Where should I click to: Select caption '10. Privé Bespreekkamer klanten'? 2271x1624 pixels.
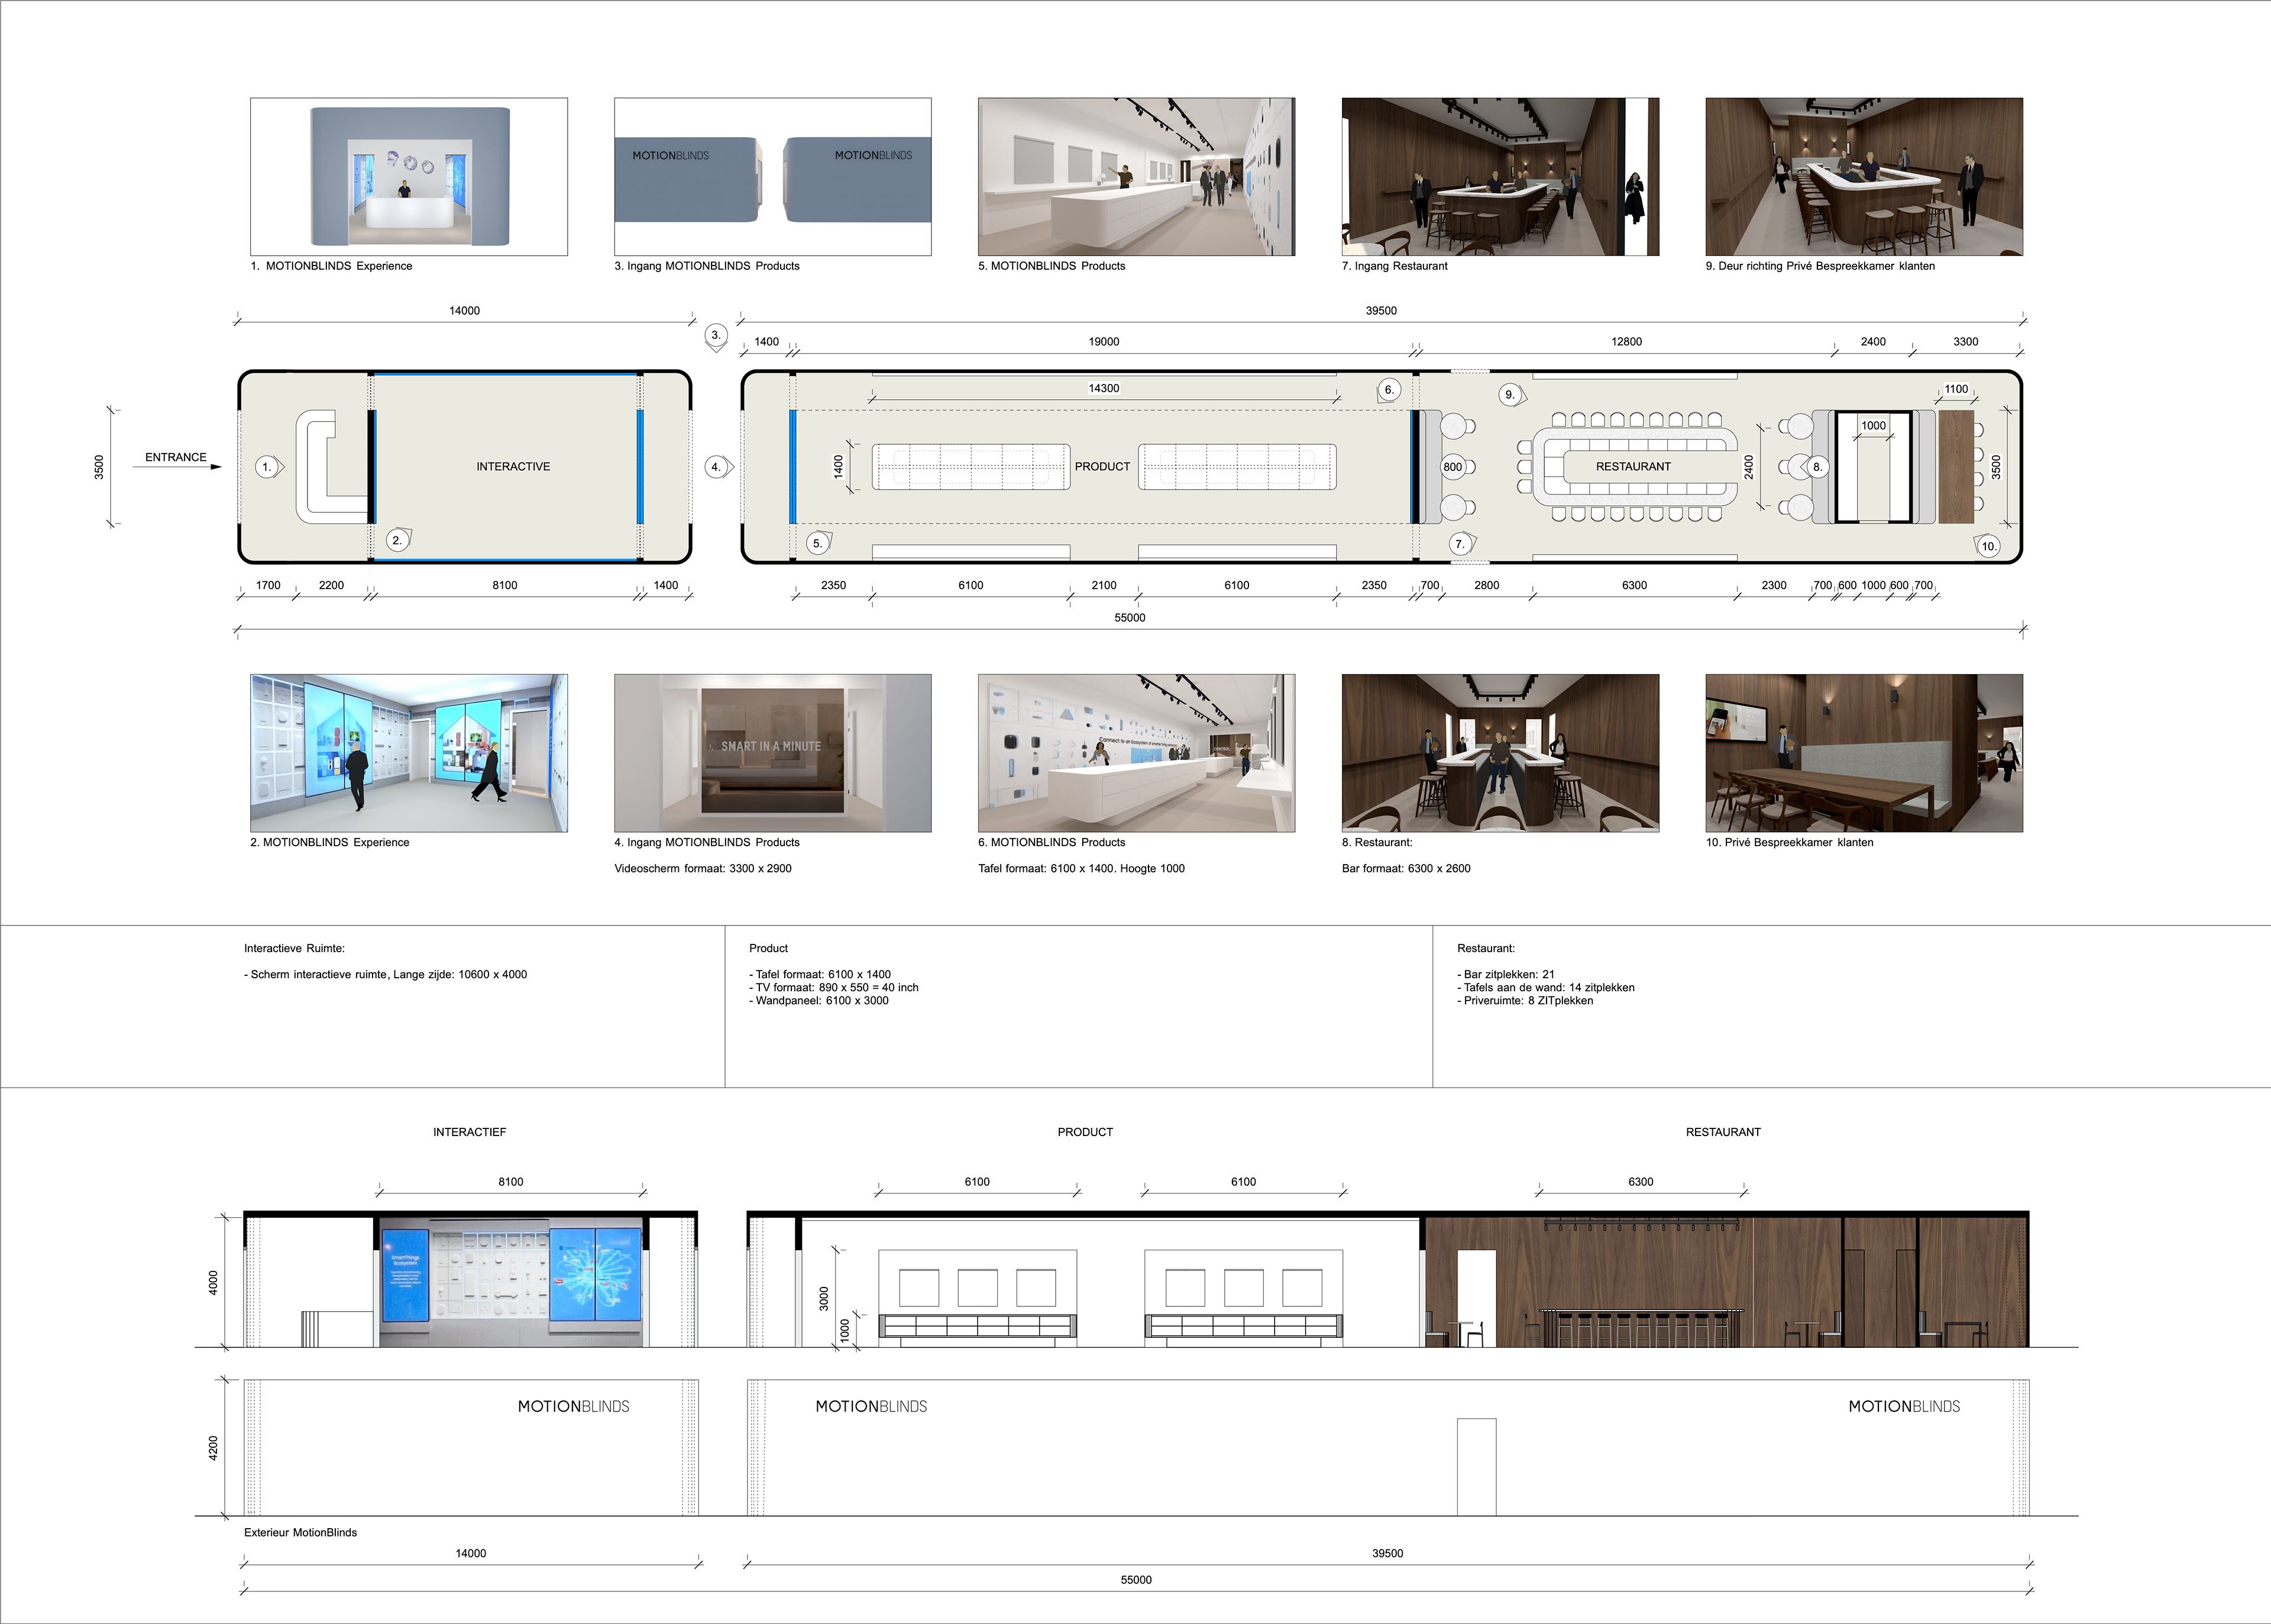tap(1790, 842)
